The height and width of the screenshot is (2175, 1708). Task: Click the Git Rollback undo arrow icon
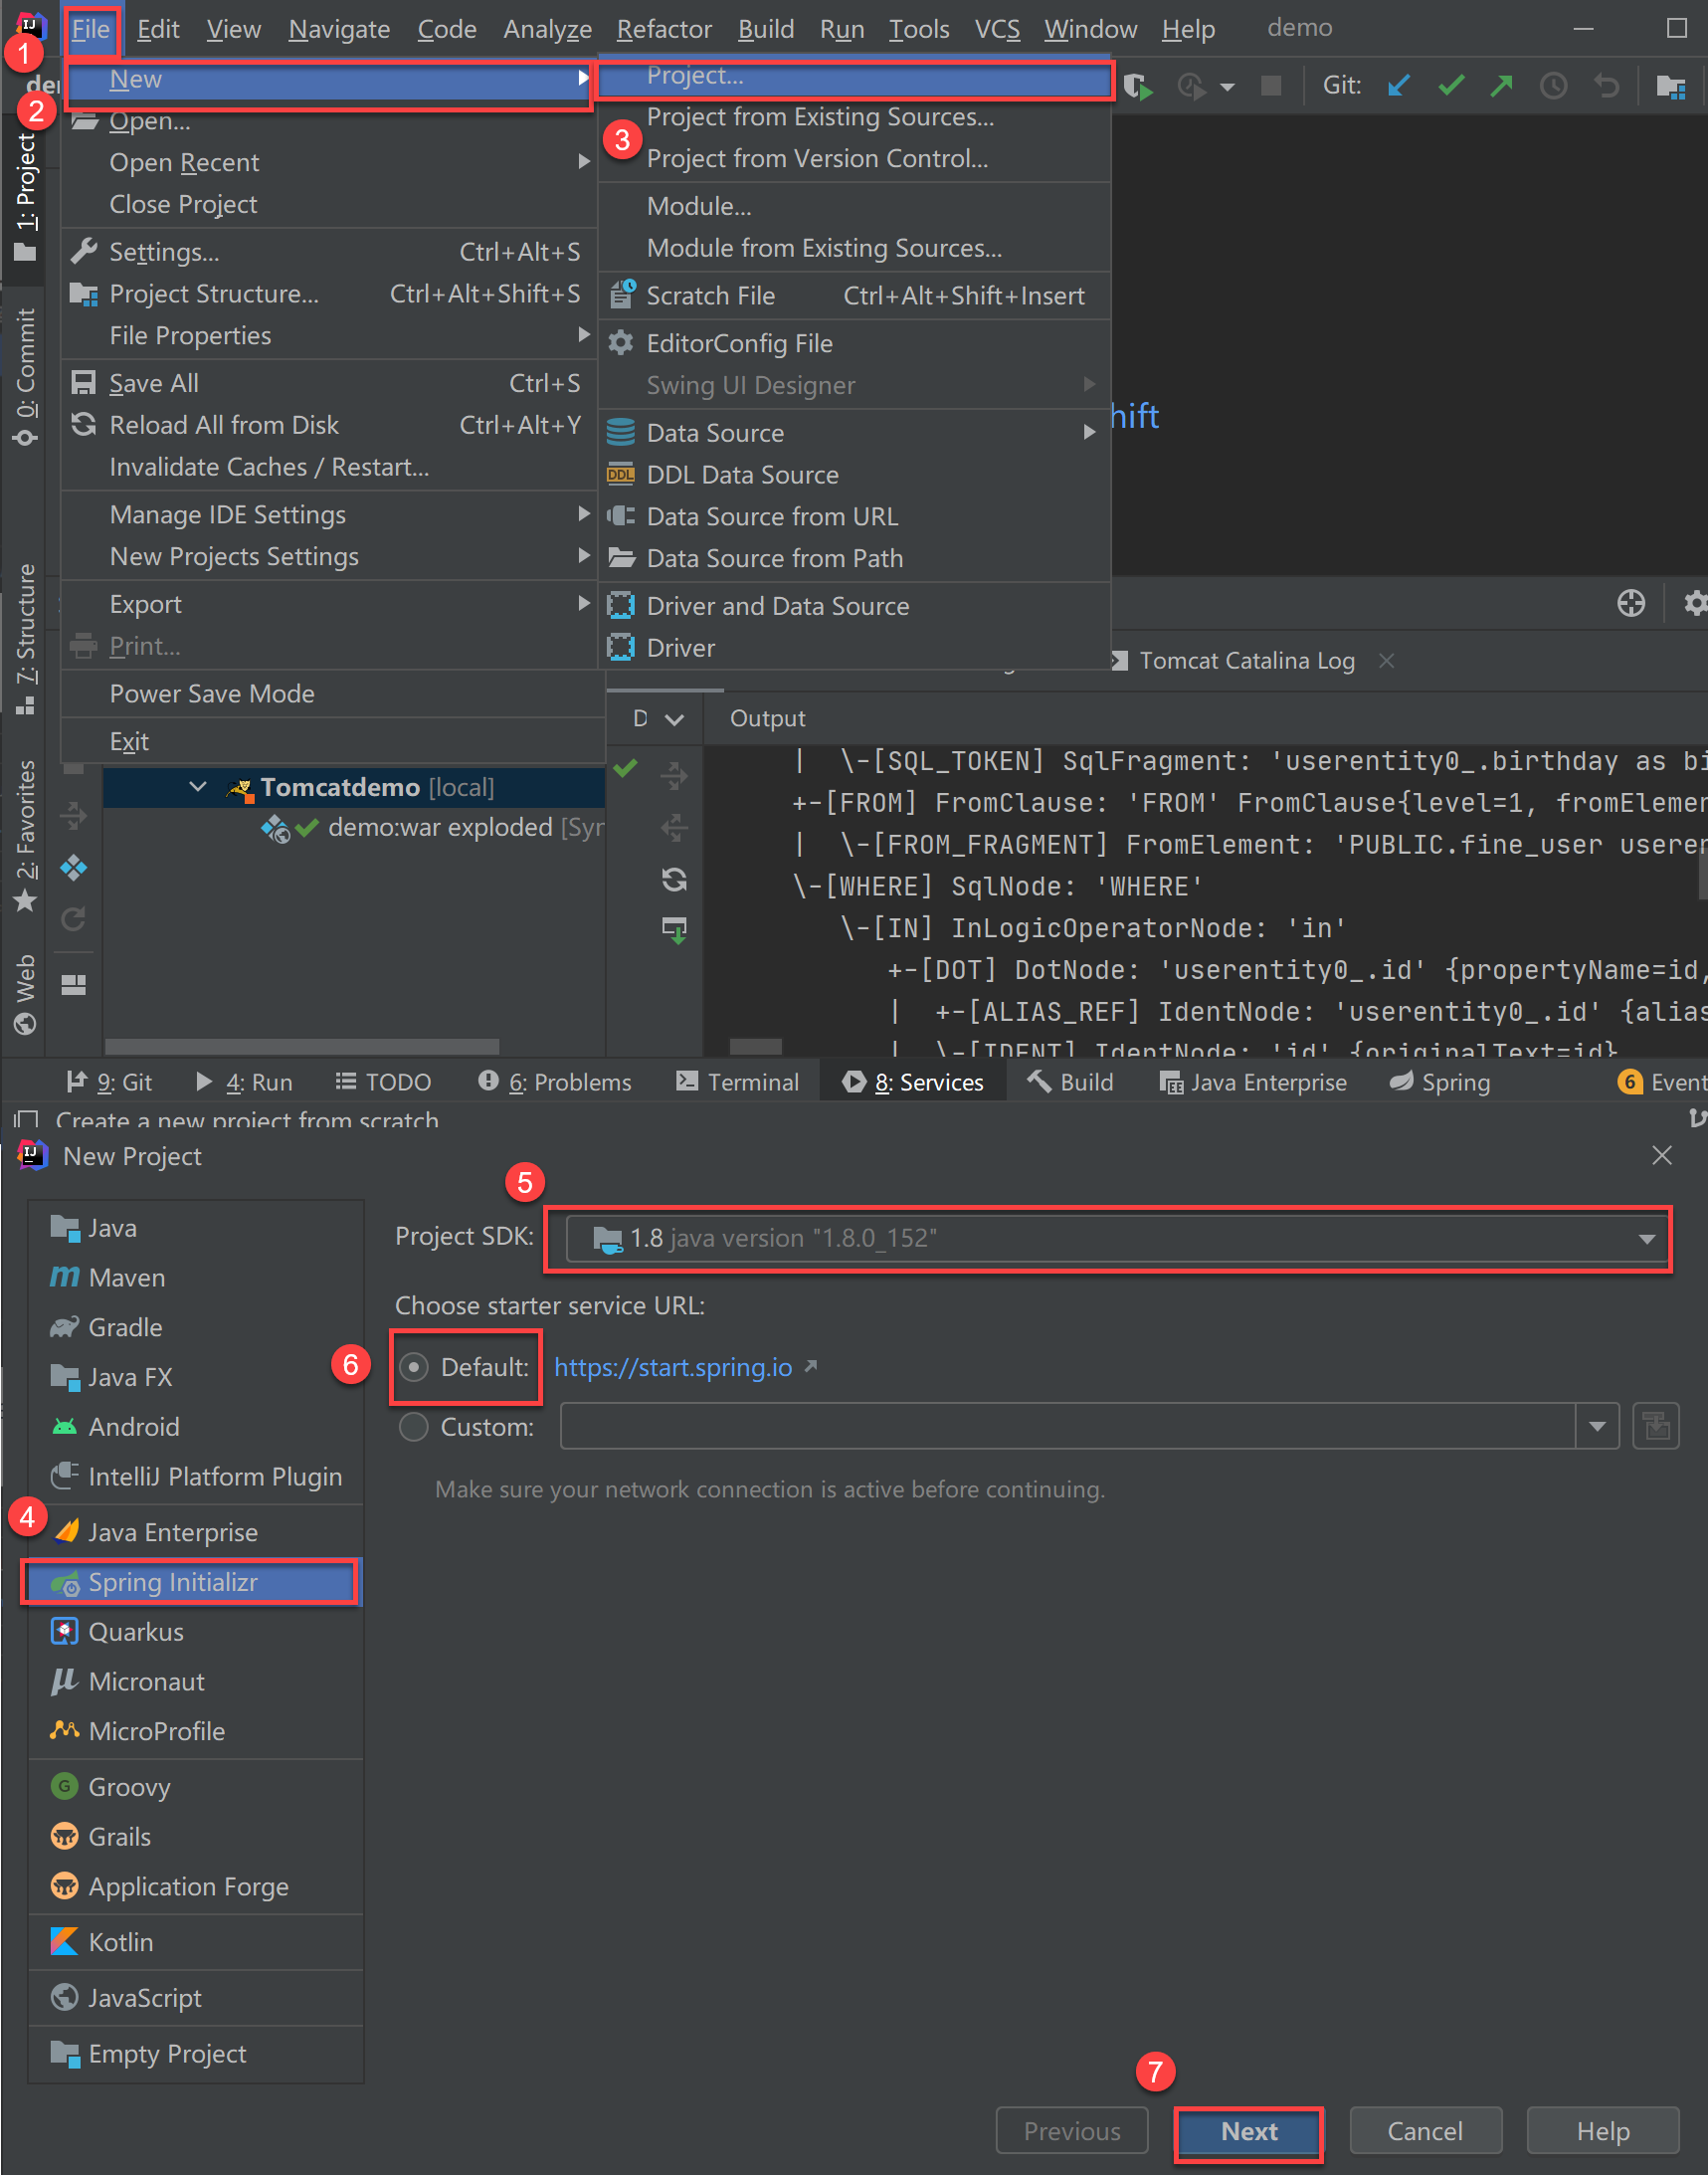1606,86
